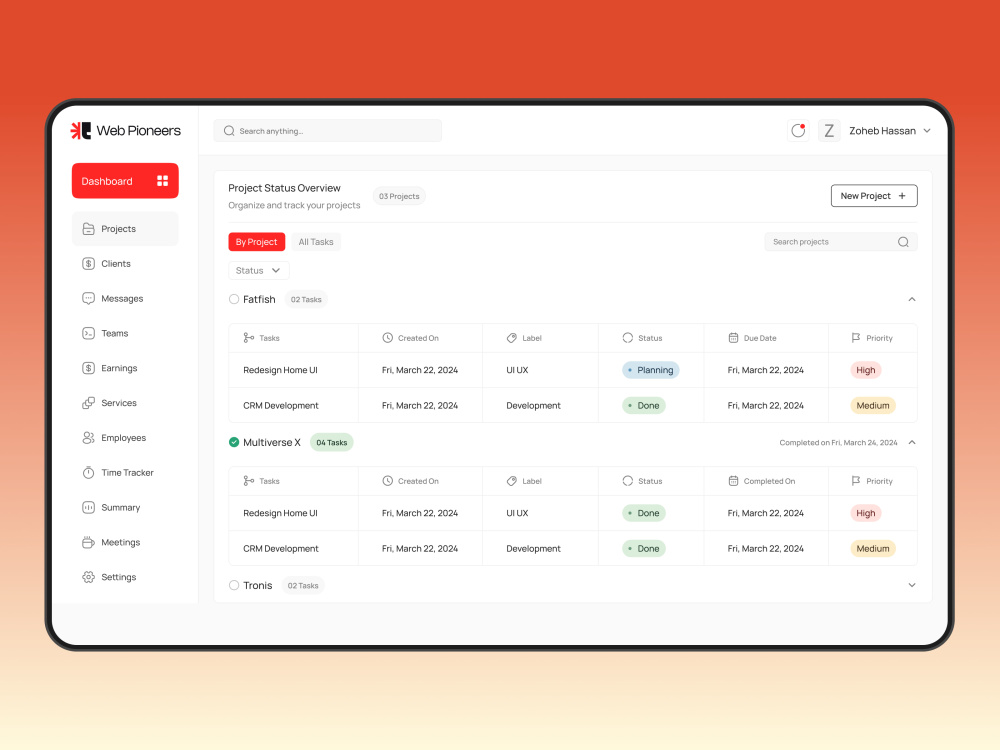Toggle the Tronis project radio button
The width and height of the screenshot is (1000, 750).
coord(234,585)
